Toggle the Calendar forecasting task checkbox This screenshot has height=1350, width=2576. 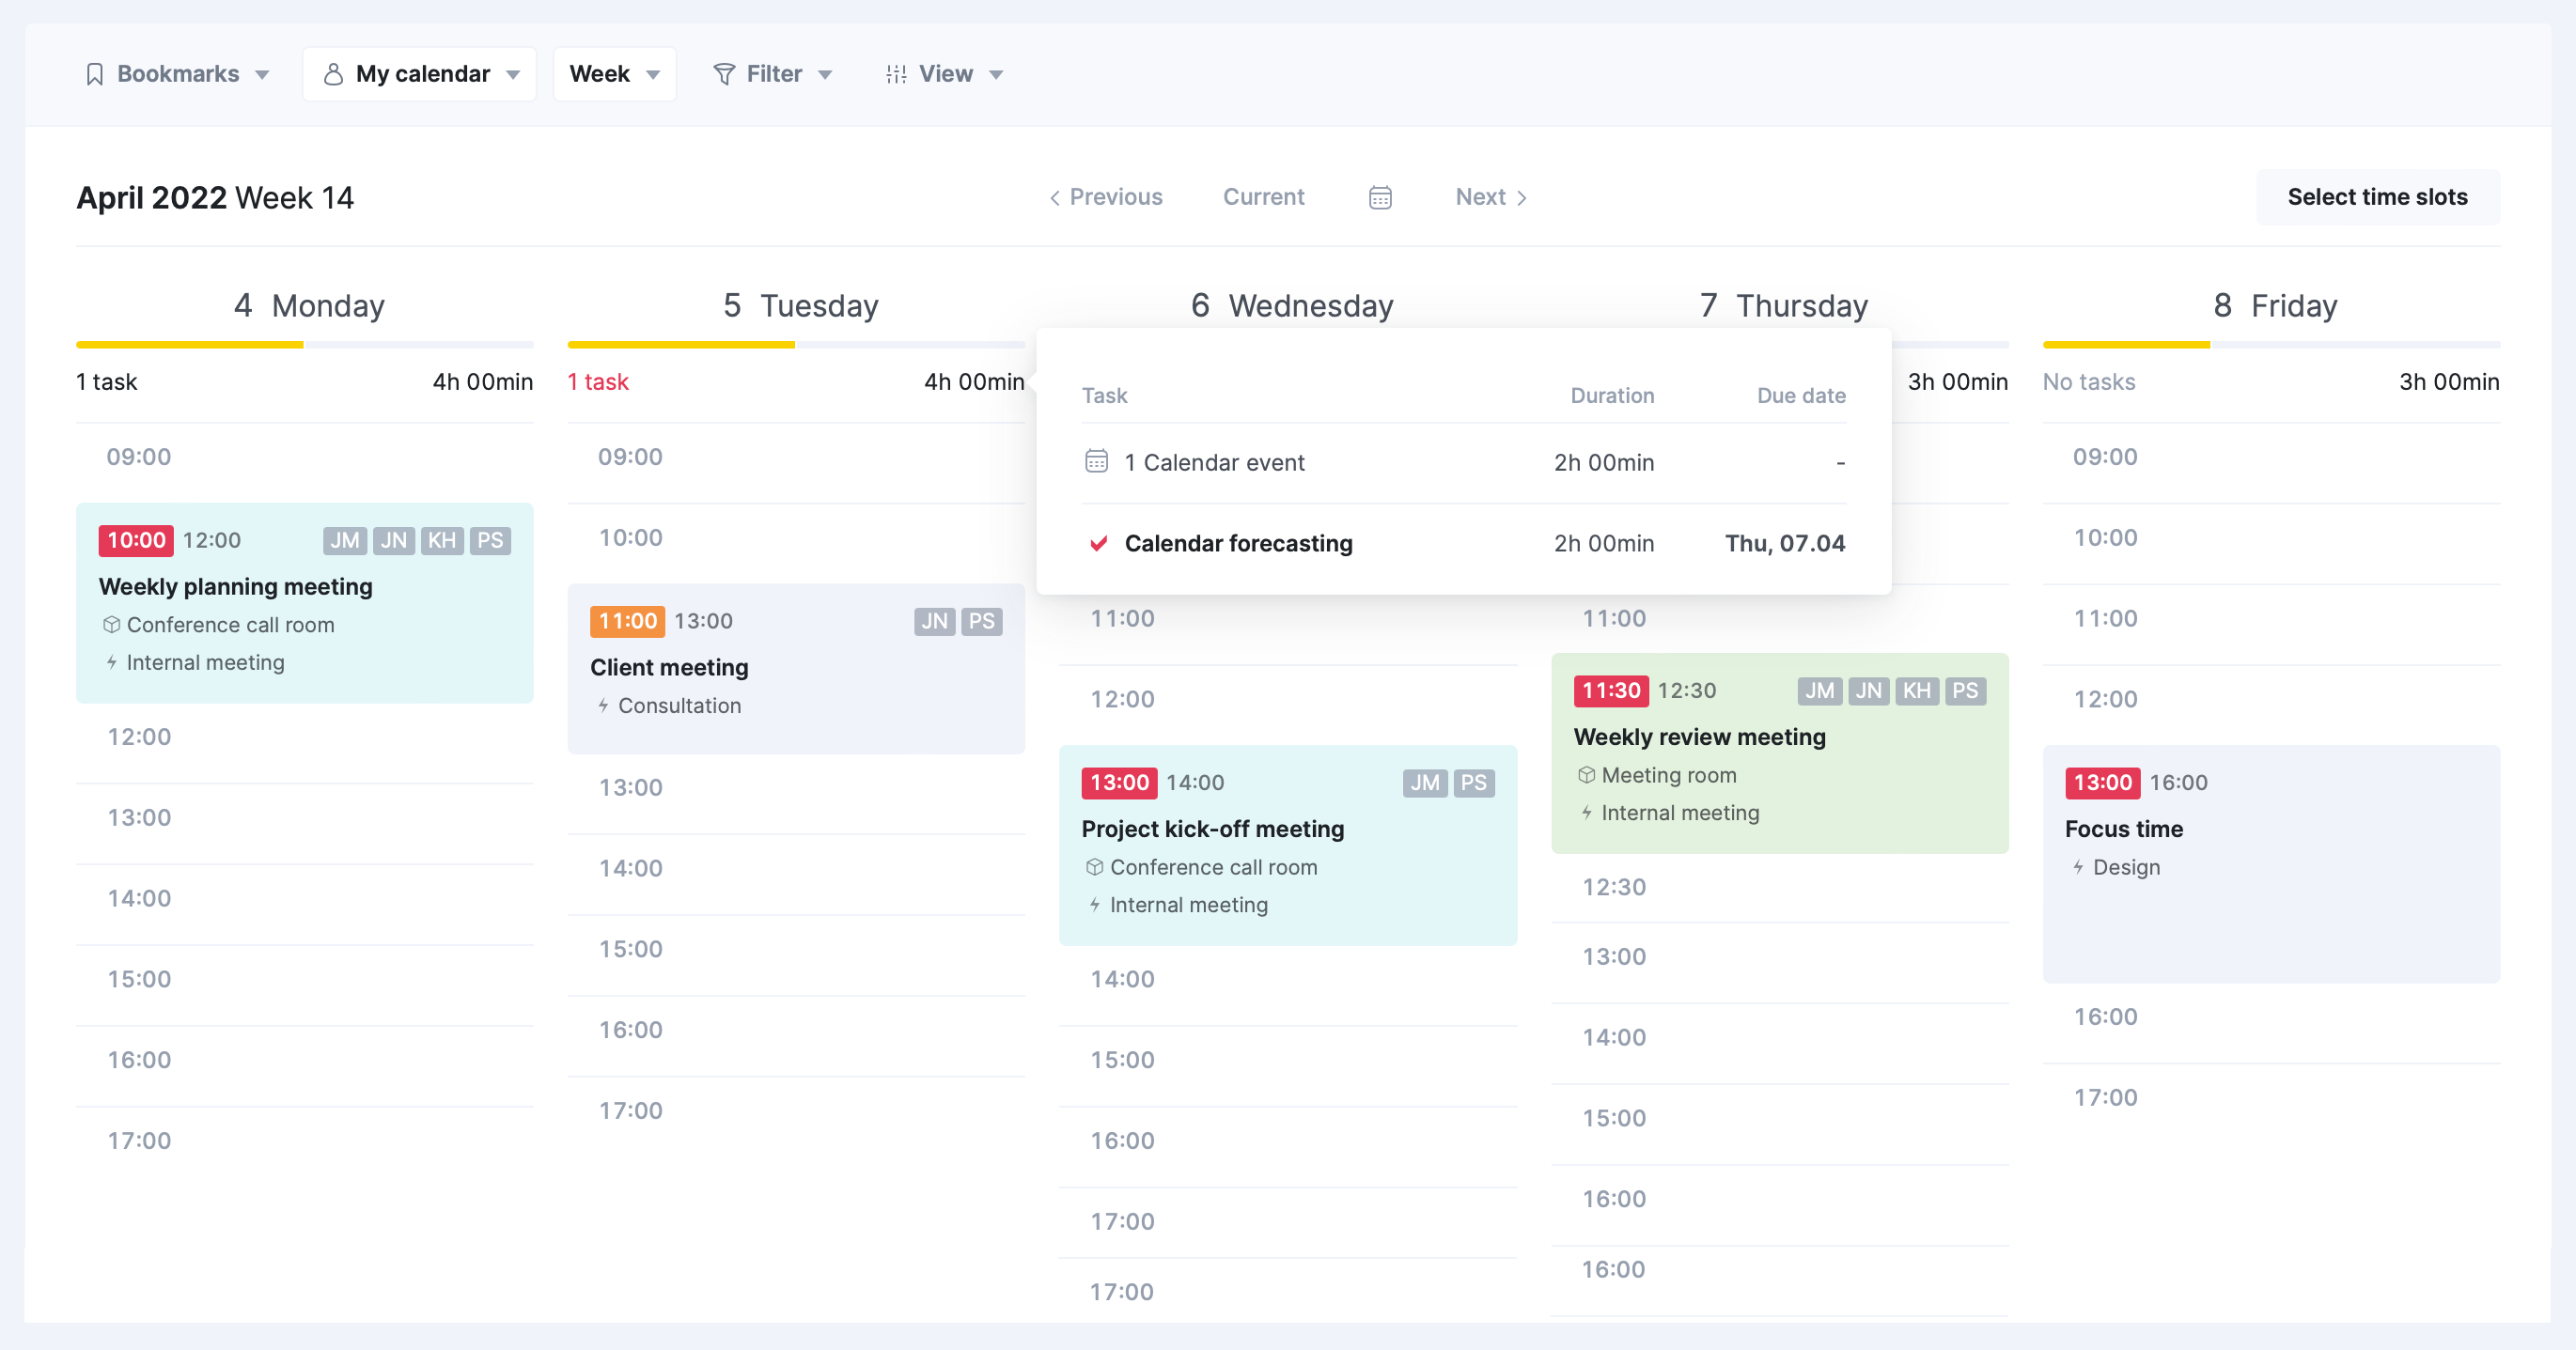(1097, 543)
